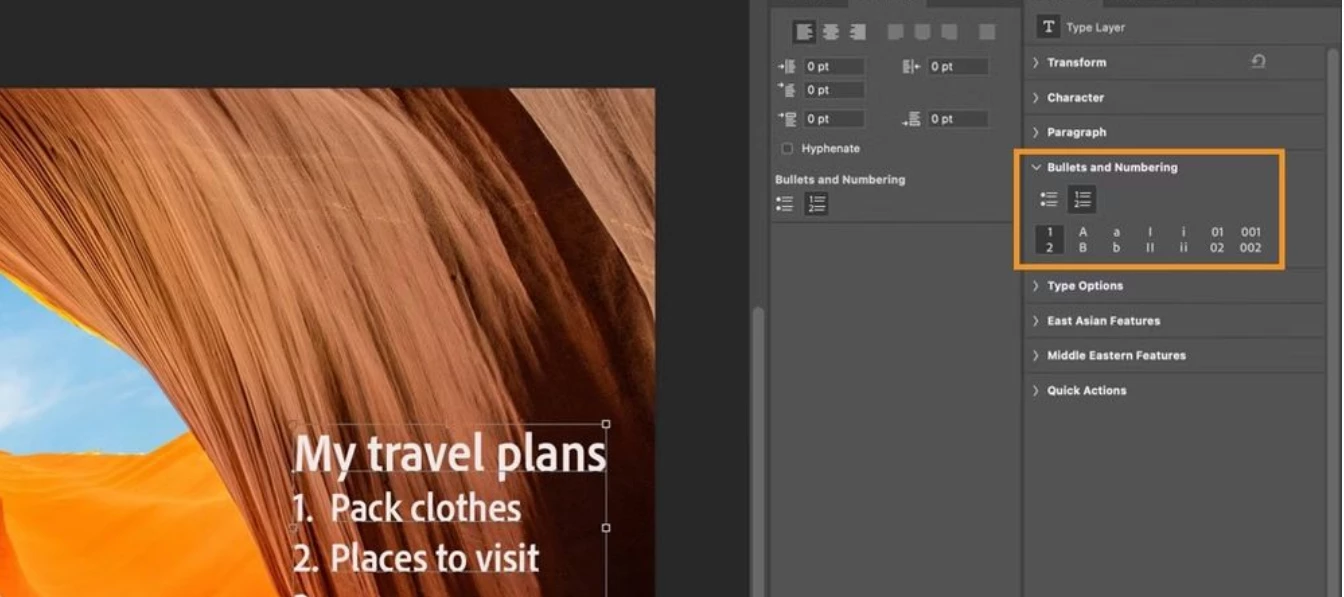Click the indent left margin 0 pt field
1344x597 pixels.
834,67
